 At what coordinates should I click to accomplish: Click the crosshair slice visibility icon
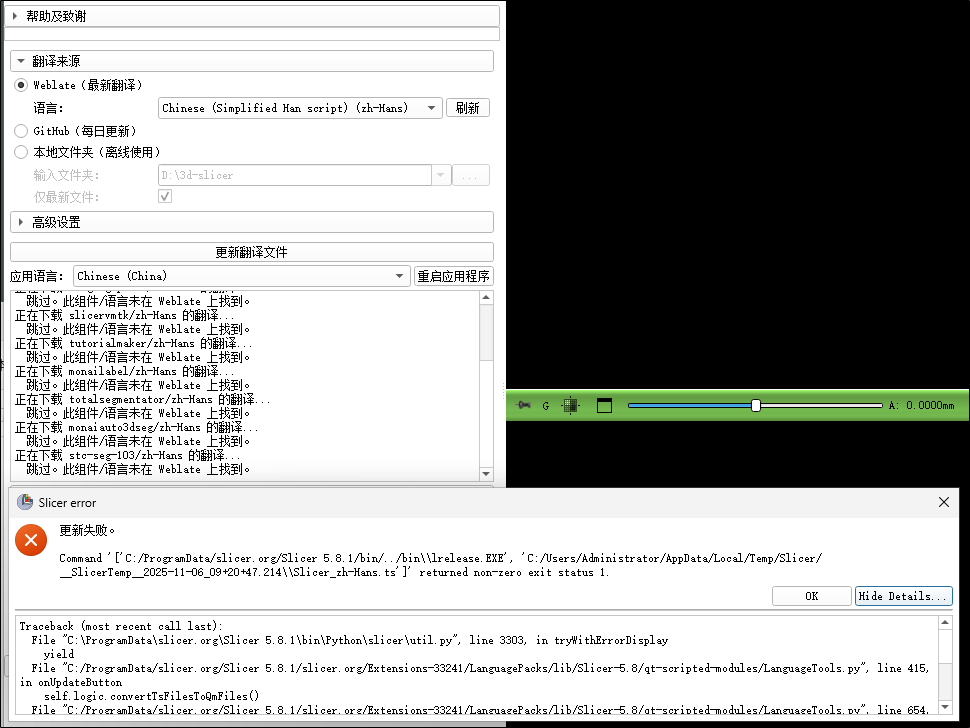(571, 405)
